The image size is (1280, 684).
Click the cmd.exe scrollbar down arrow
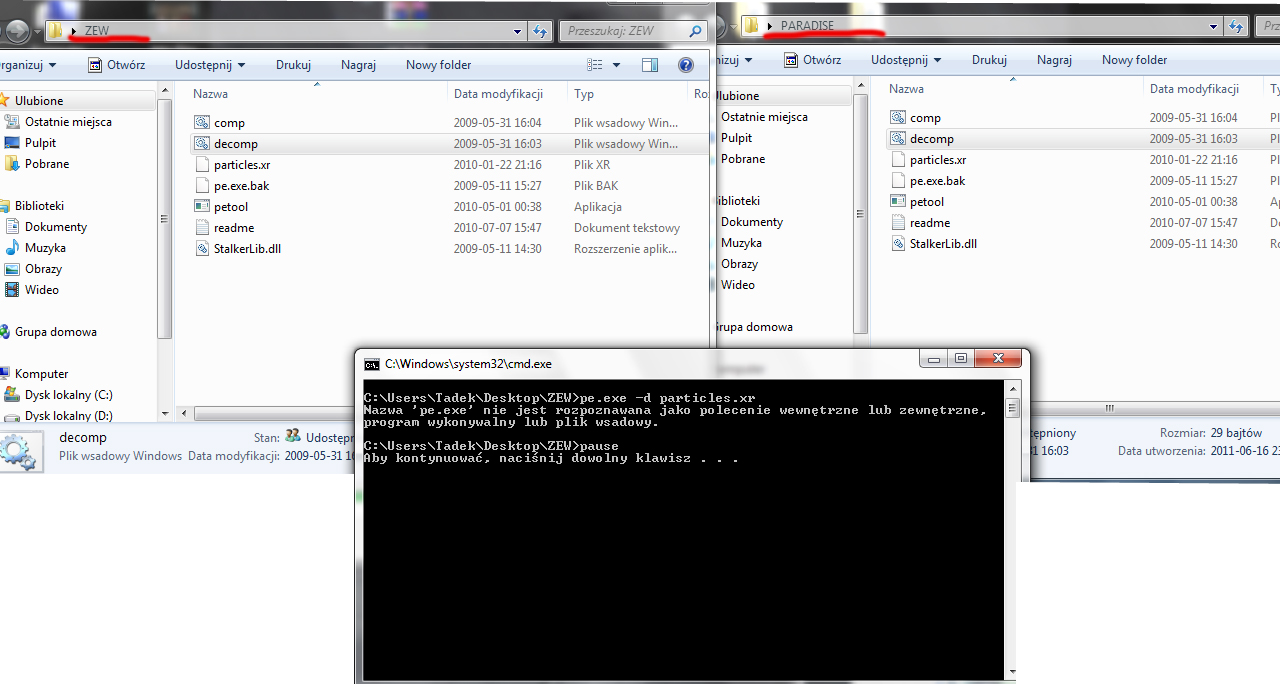point(1012,672)
